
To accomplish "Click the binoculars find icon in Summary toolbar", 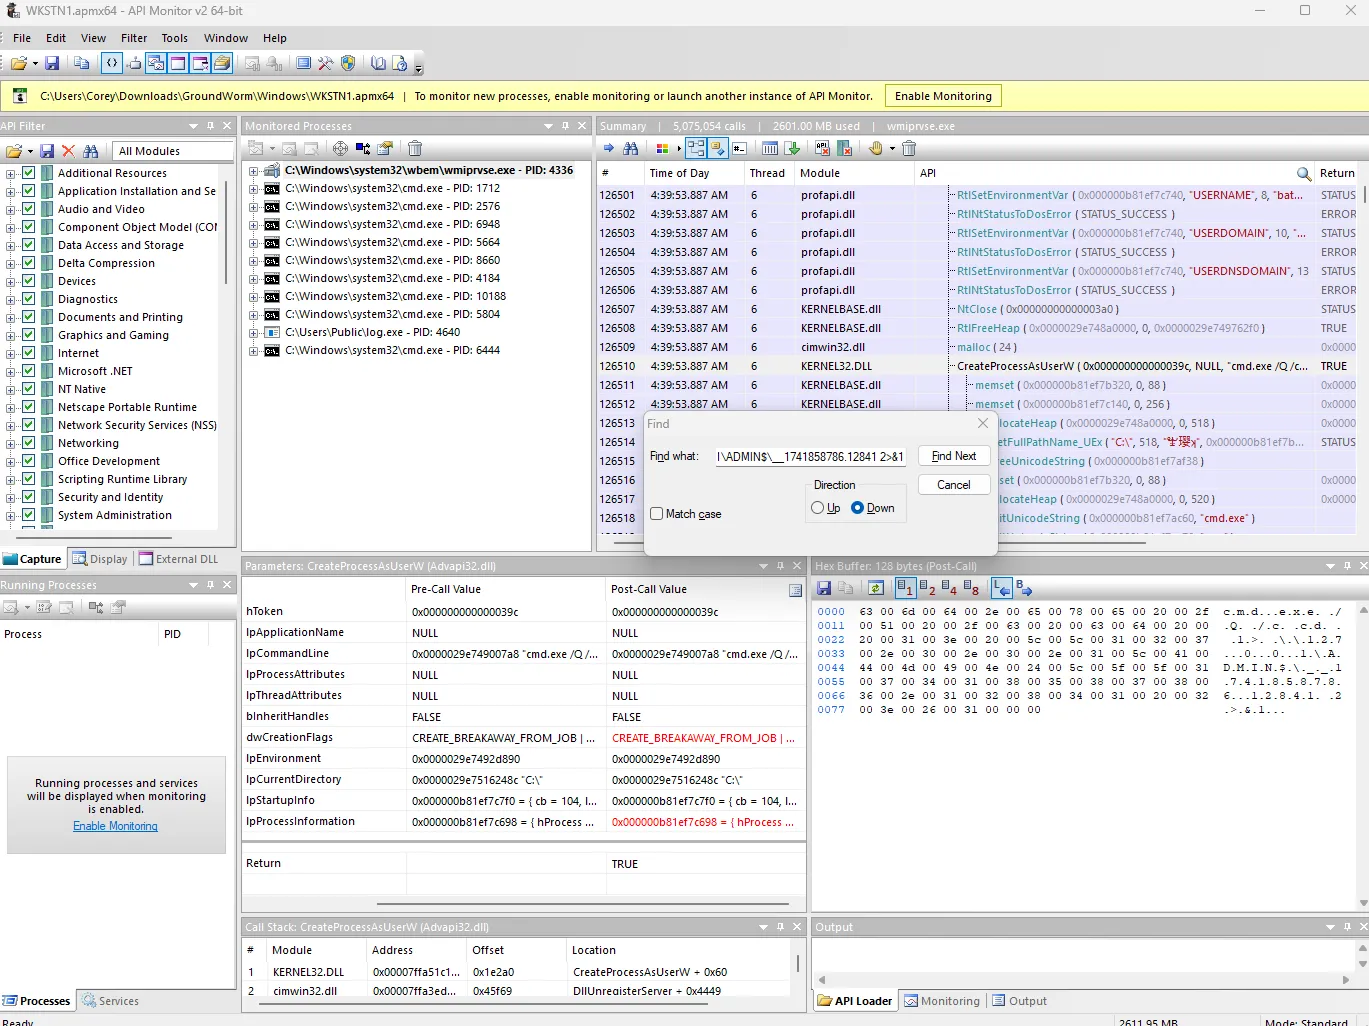I will pos(631,148).
